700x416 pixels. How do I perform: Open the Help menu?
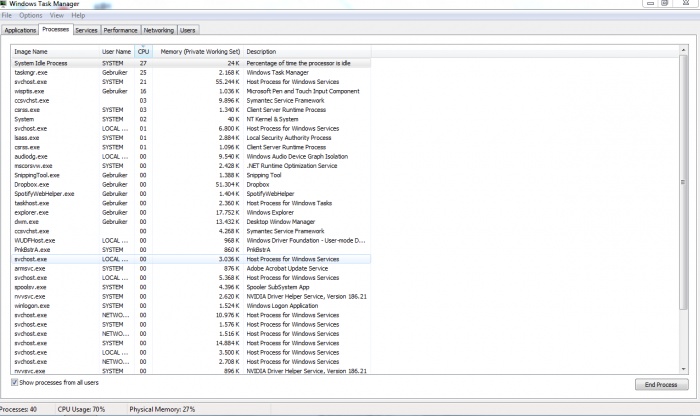tap(78, 16)
